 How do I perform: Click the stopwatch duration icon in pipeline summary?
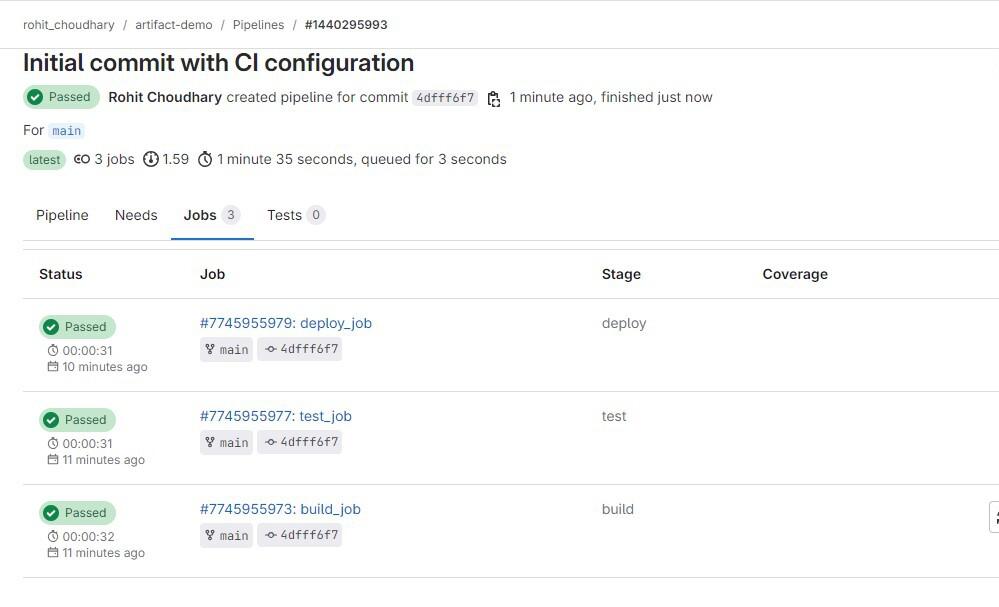205,159
